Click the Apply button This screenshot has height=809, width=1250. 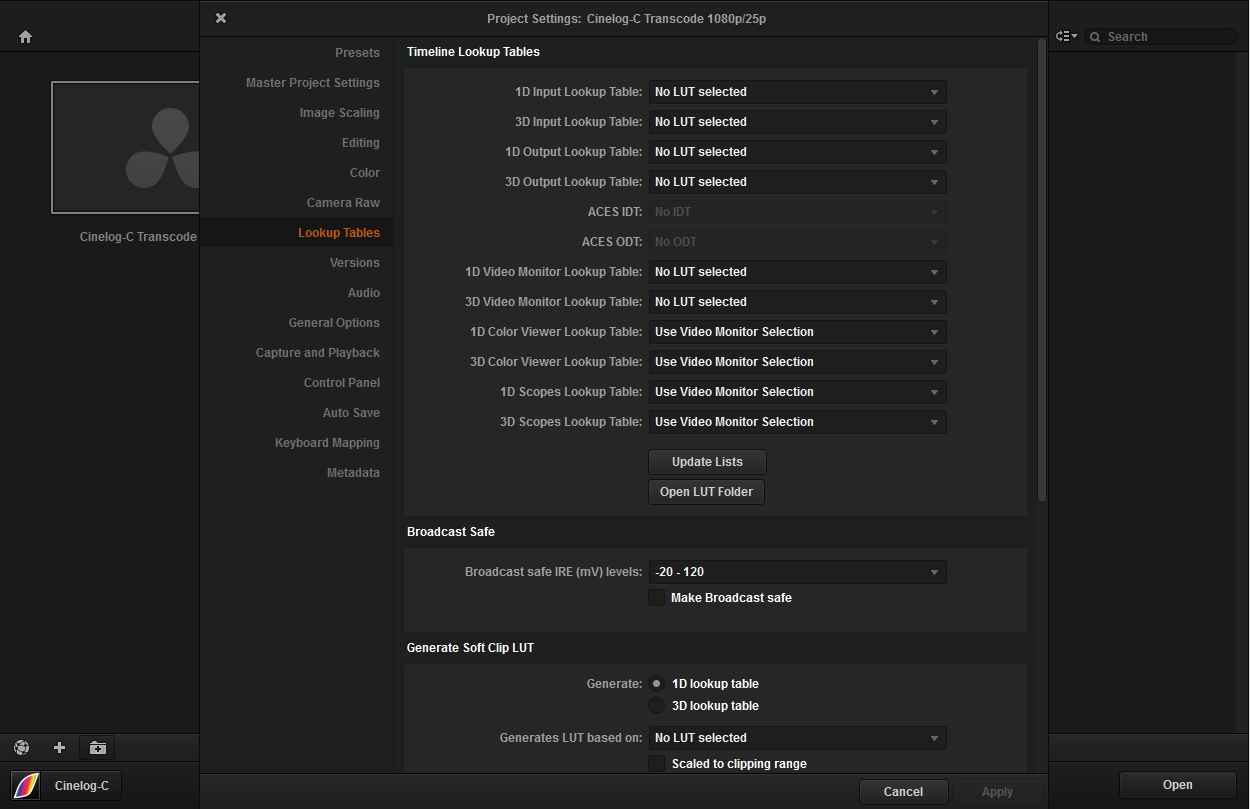coord(997,792)
